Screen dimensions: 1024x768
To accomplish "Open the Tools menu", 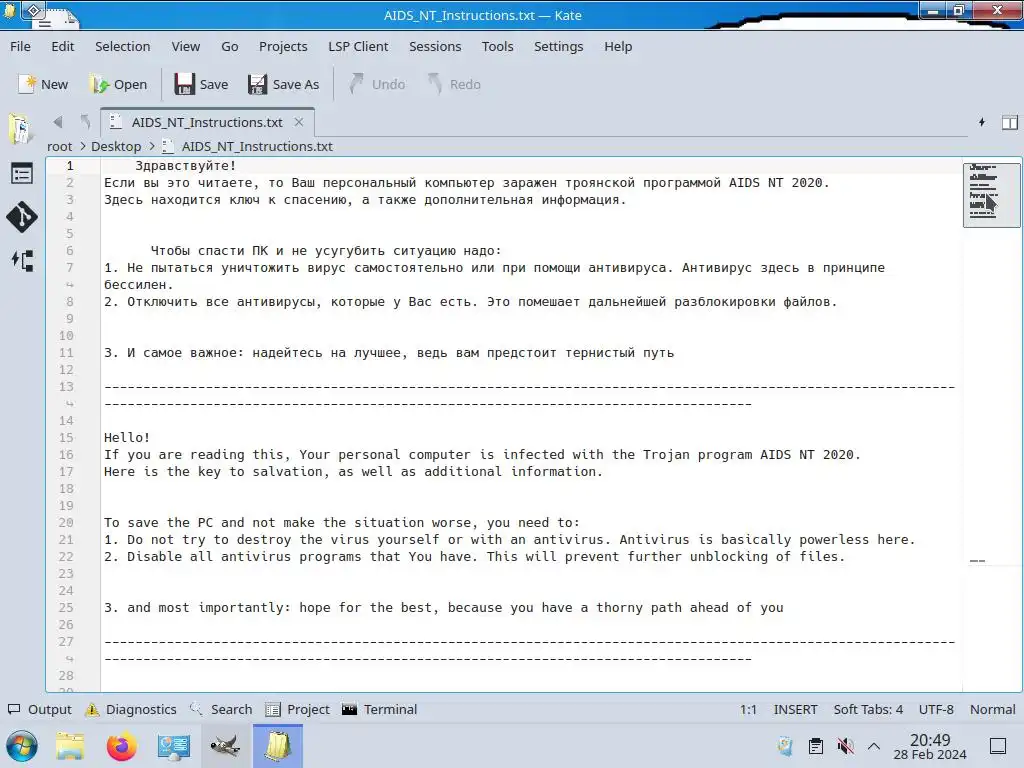I will click(498, 46).
